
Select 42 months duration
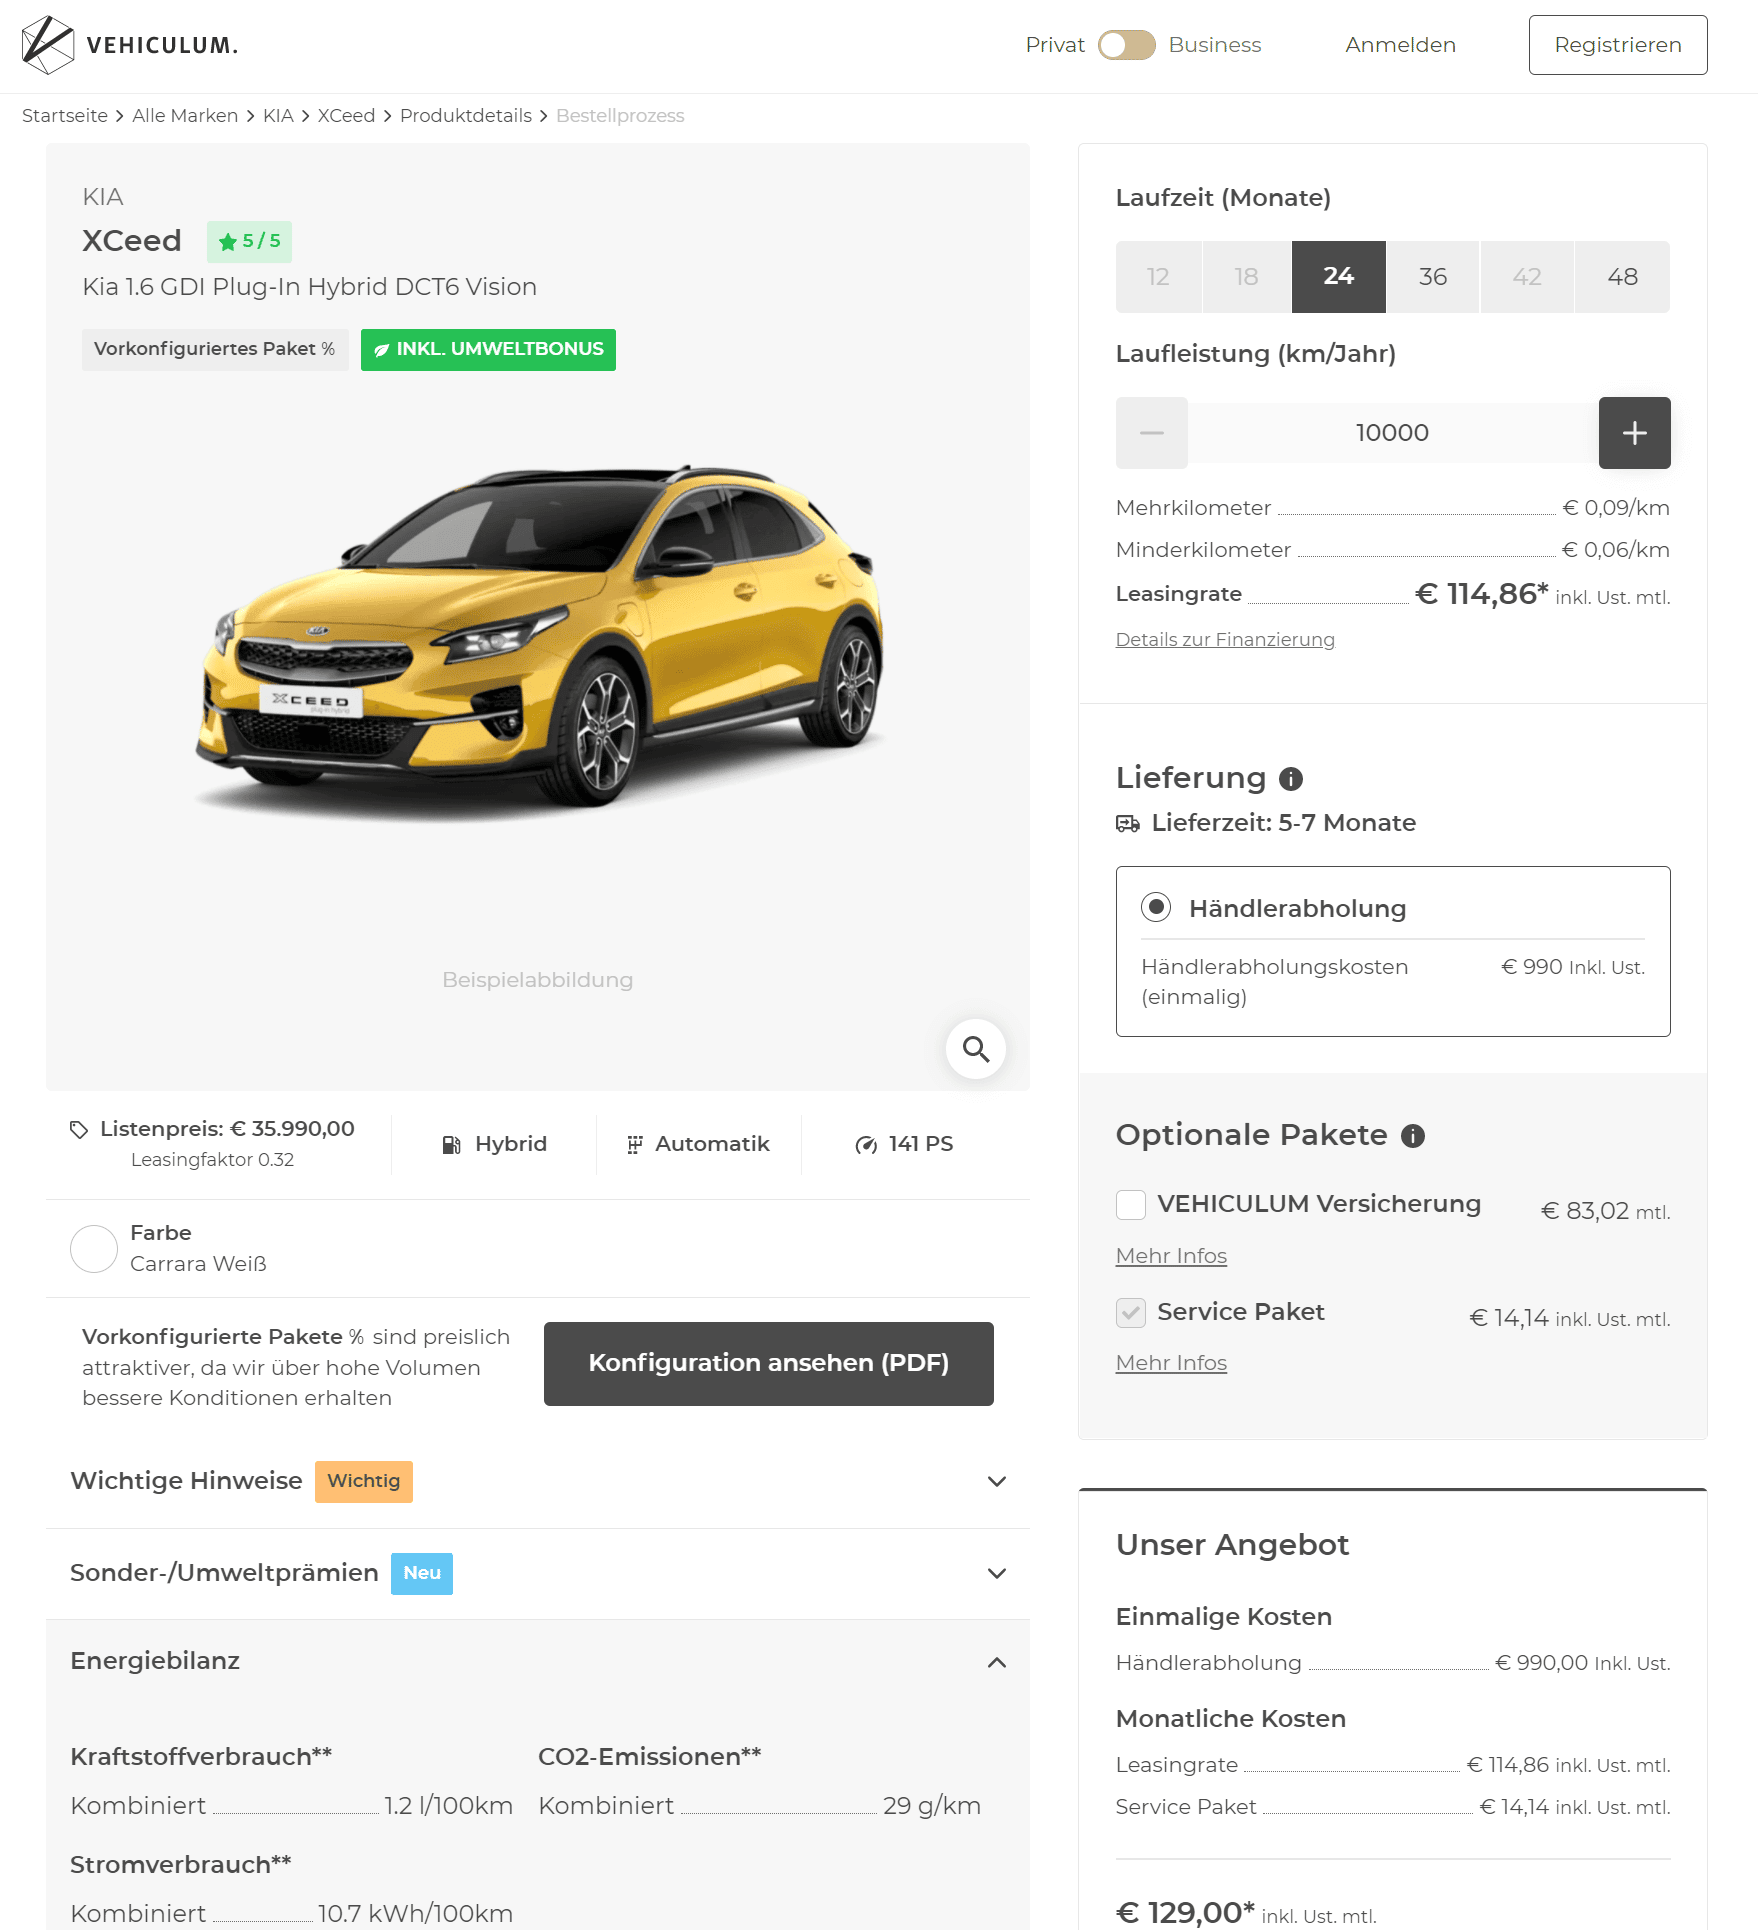click(x=1527, y=277)
